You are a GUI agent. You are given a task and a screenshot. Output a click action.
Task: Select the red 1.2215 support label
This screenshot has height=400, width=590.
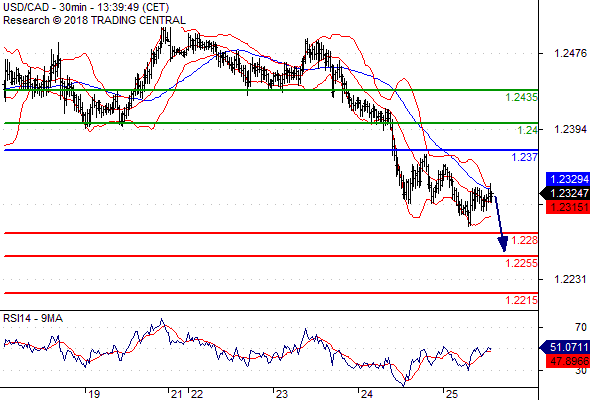pos(521,300)
